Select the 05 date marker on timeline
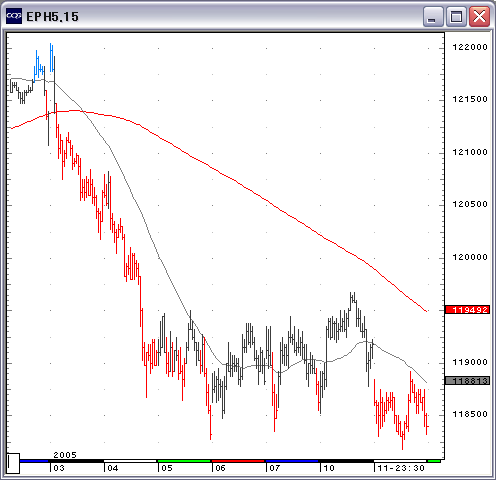Image resolution: width=496 pixels, height=480 pixels. point(167,468)
